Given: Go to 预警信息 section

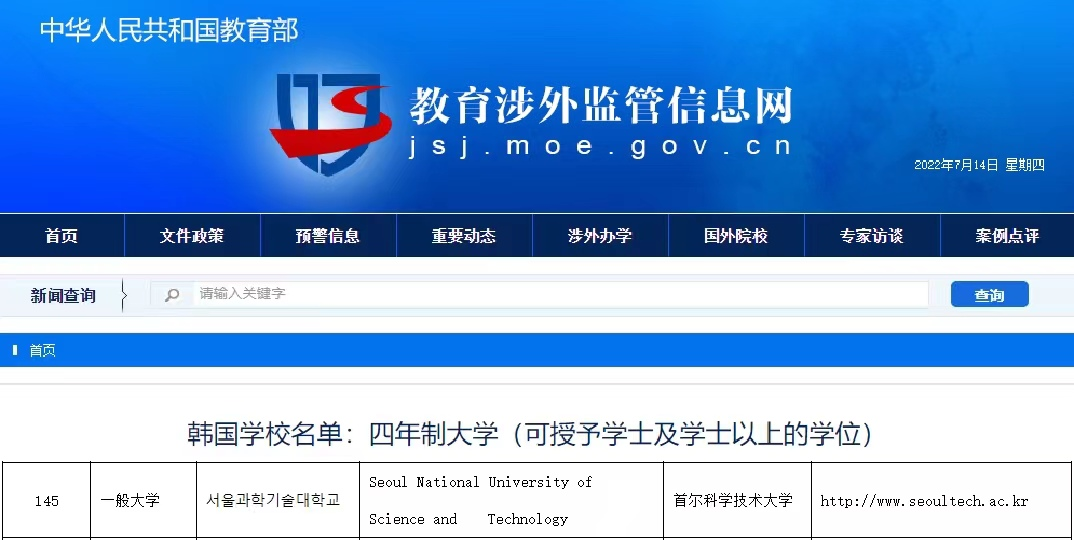Looking at the screenshot, I should (328, 236).
